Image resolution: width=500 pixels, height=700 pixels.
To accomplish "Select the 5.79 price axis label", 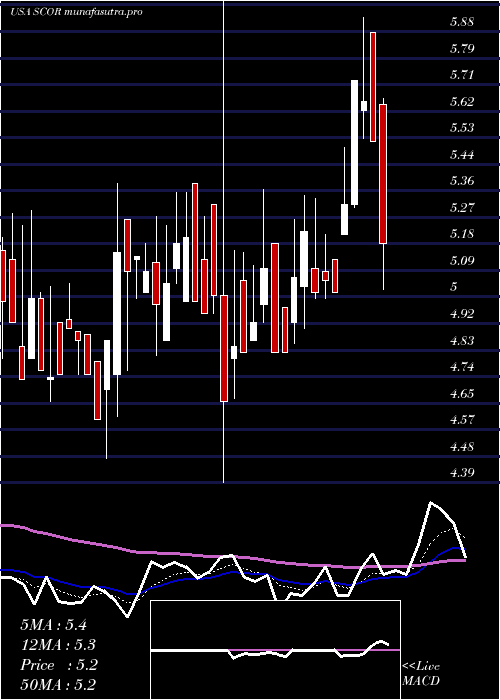I will pos(462,48).
